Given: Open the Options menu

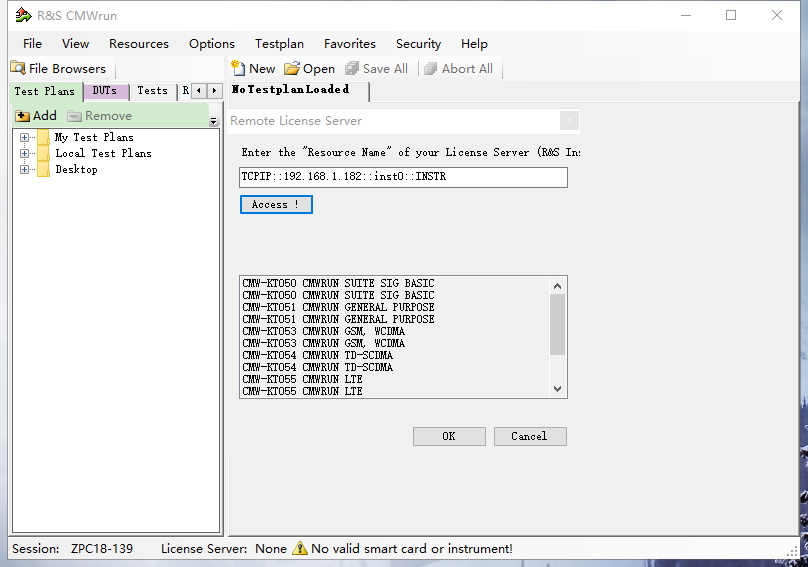Looking at the screenshot, I should point(212,44).
